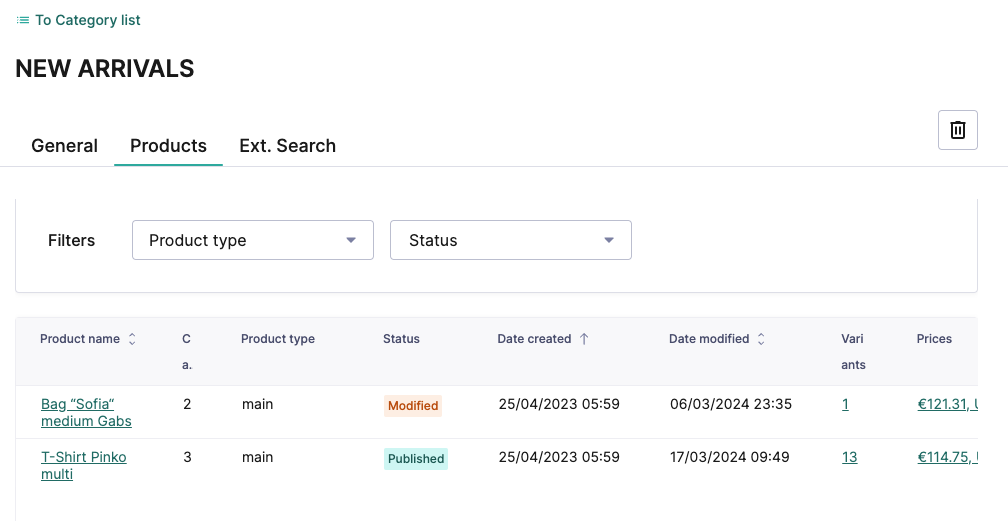Viewport: 1008px width, 521px height.
Task: Toggle the Date modified sort arrows
Action: [761, 340]
